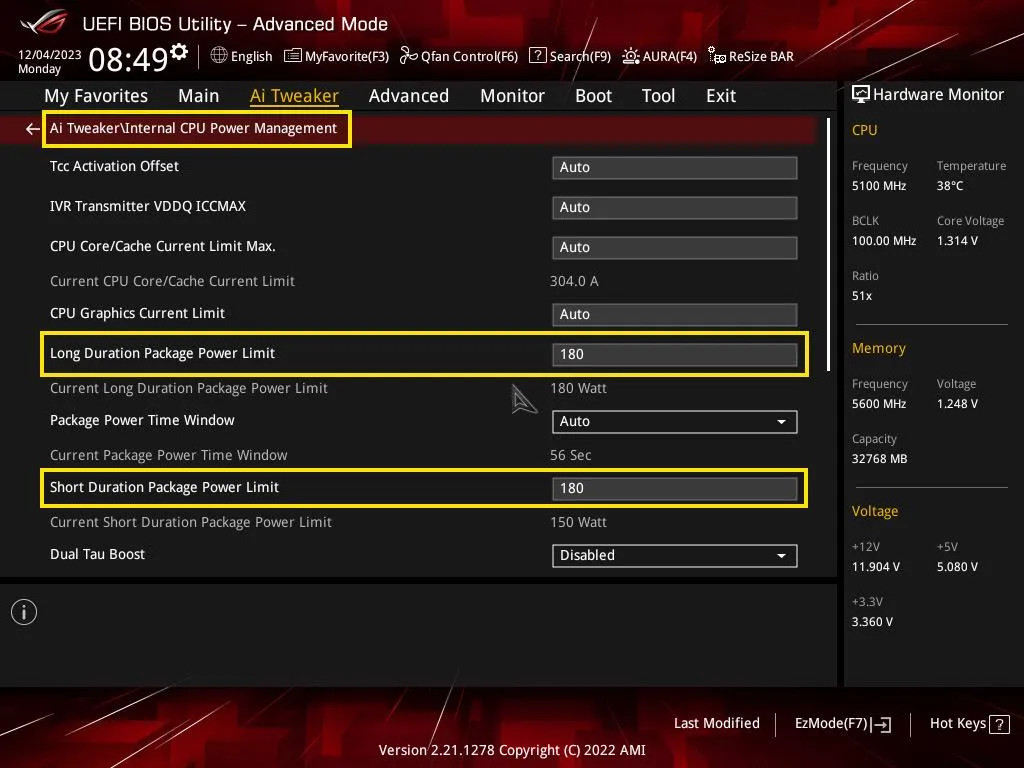Click the back arrow beside the breadcrumb
Viewport: 1024px width, 768px height.
coord(32,129)
